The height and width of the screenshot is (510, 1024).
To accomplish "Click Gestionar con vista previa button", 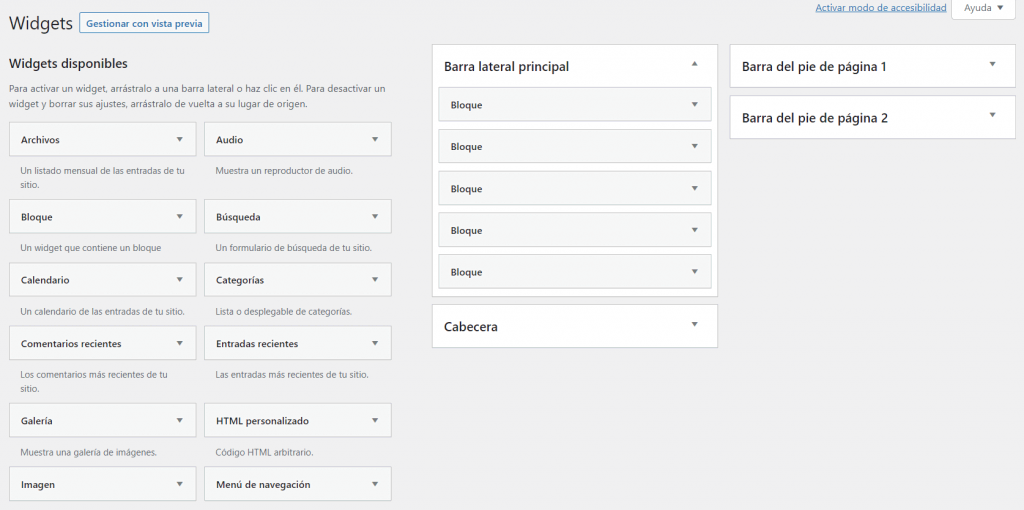I will [144, 23].
